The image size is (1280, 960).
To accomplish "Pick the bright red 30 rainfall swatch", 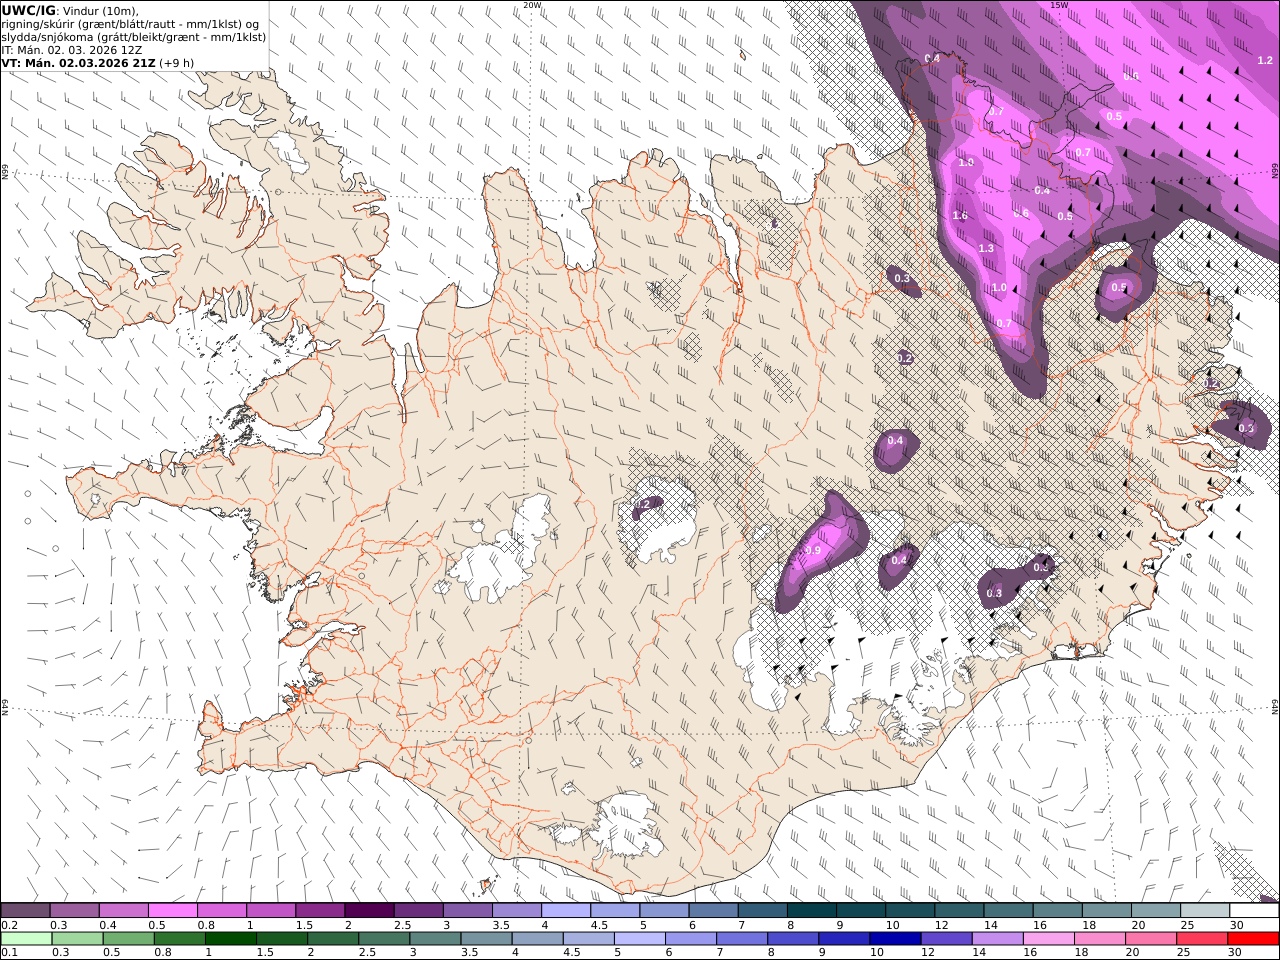I will click(x=1253, y=938).
